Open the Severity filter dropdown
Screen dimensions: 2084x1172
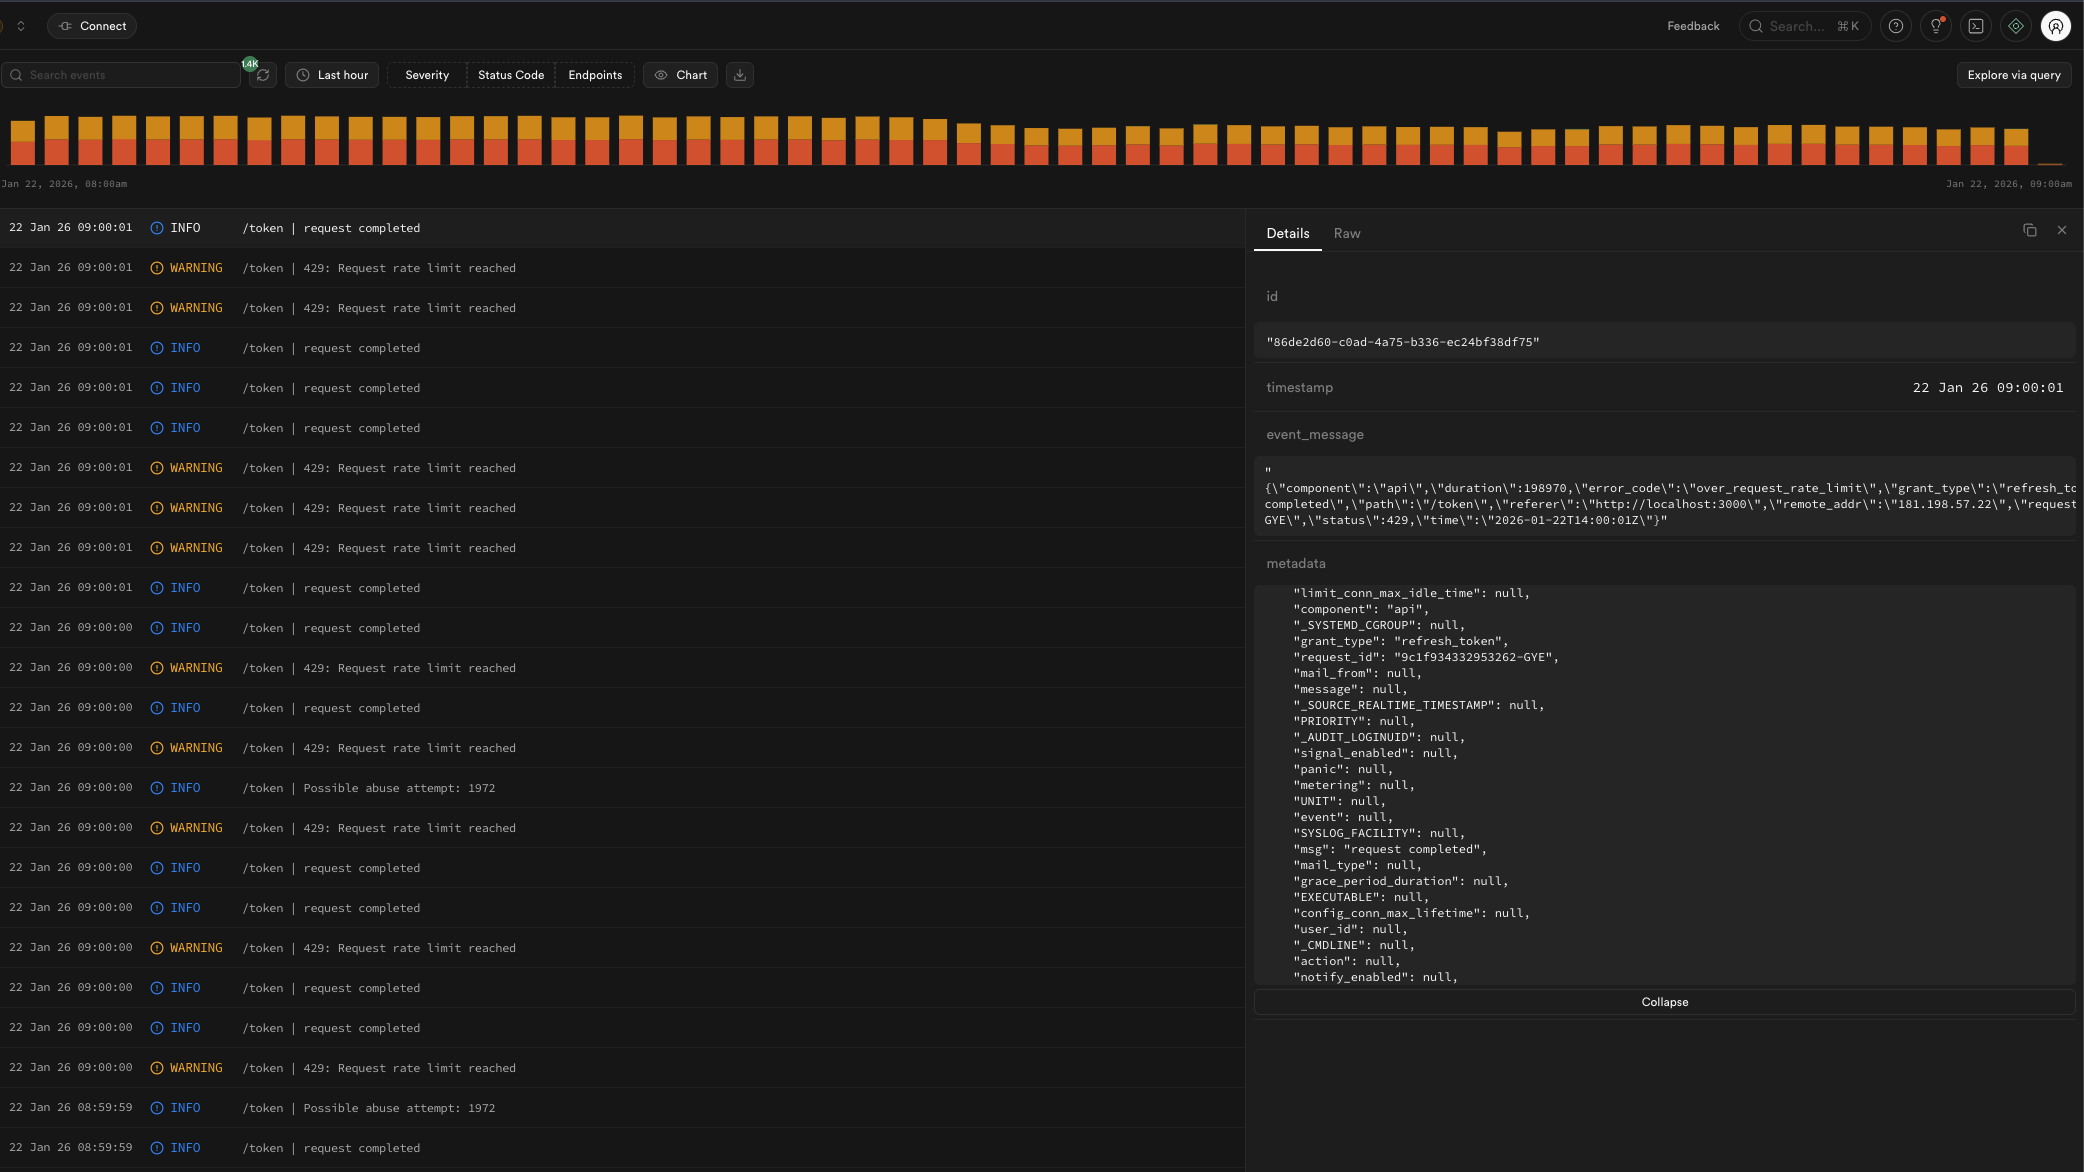tap(427, 75)
